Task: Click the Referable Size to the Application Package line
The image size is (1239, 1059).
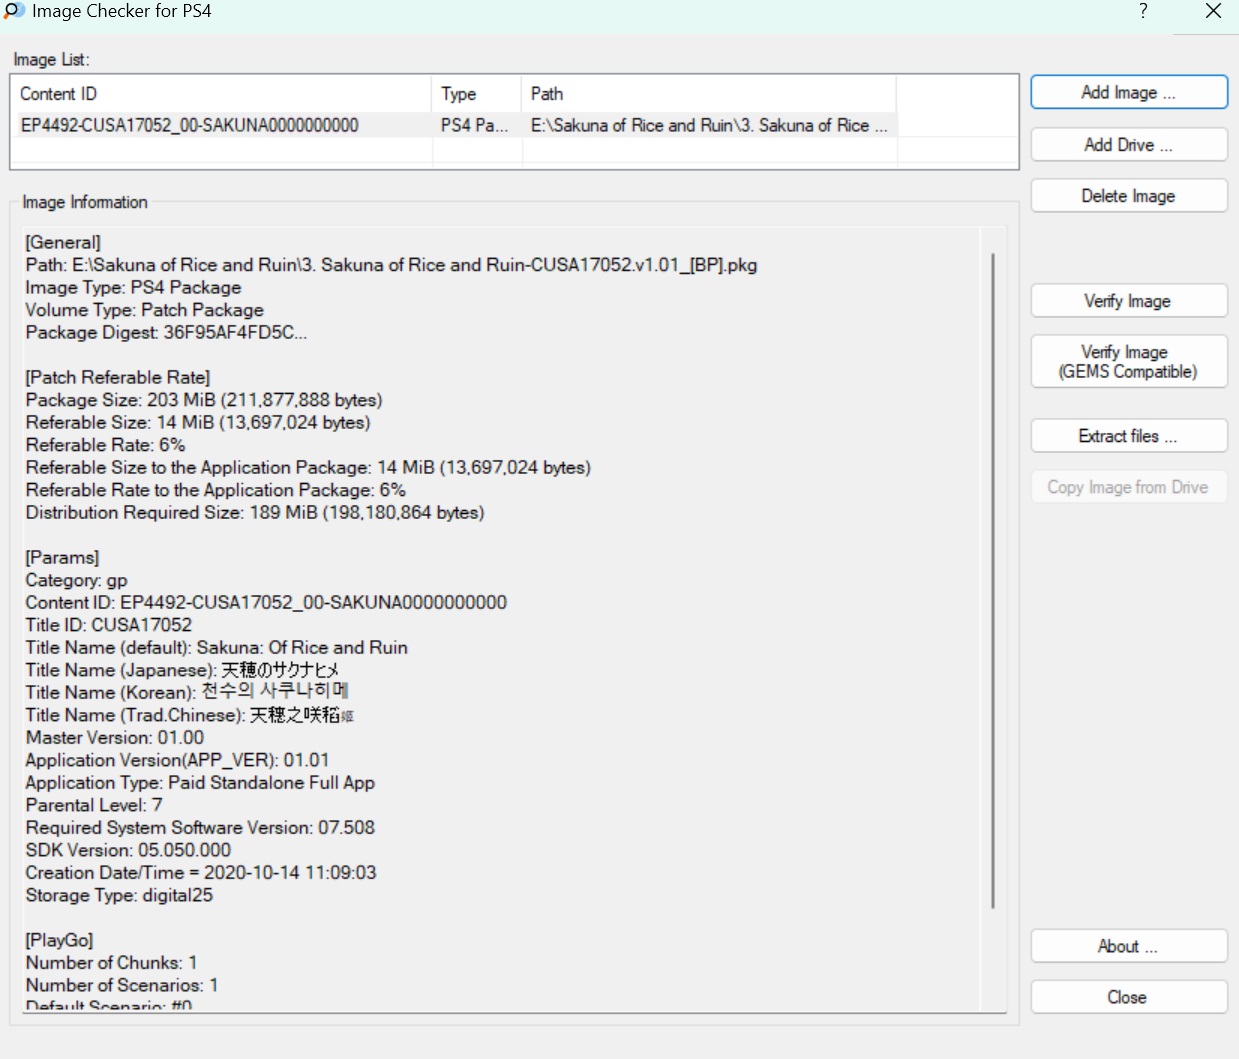Action: (x=308, y=467)
